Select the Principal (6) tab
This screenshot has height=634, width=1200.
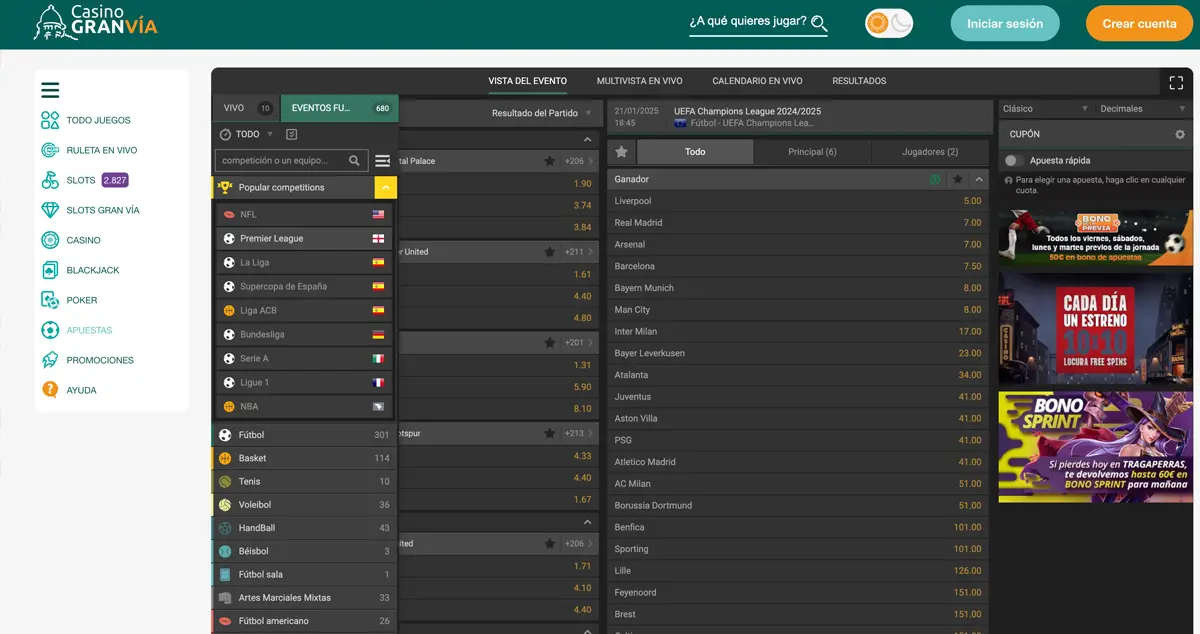point(812,152)
